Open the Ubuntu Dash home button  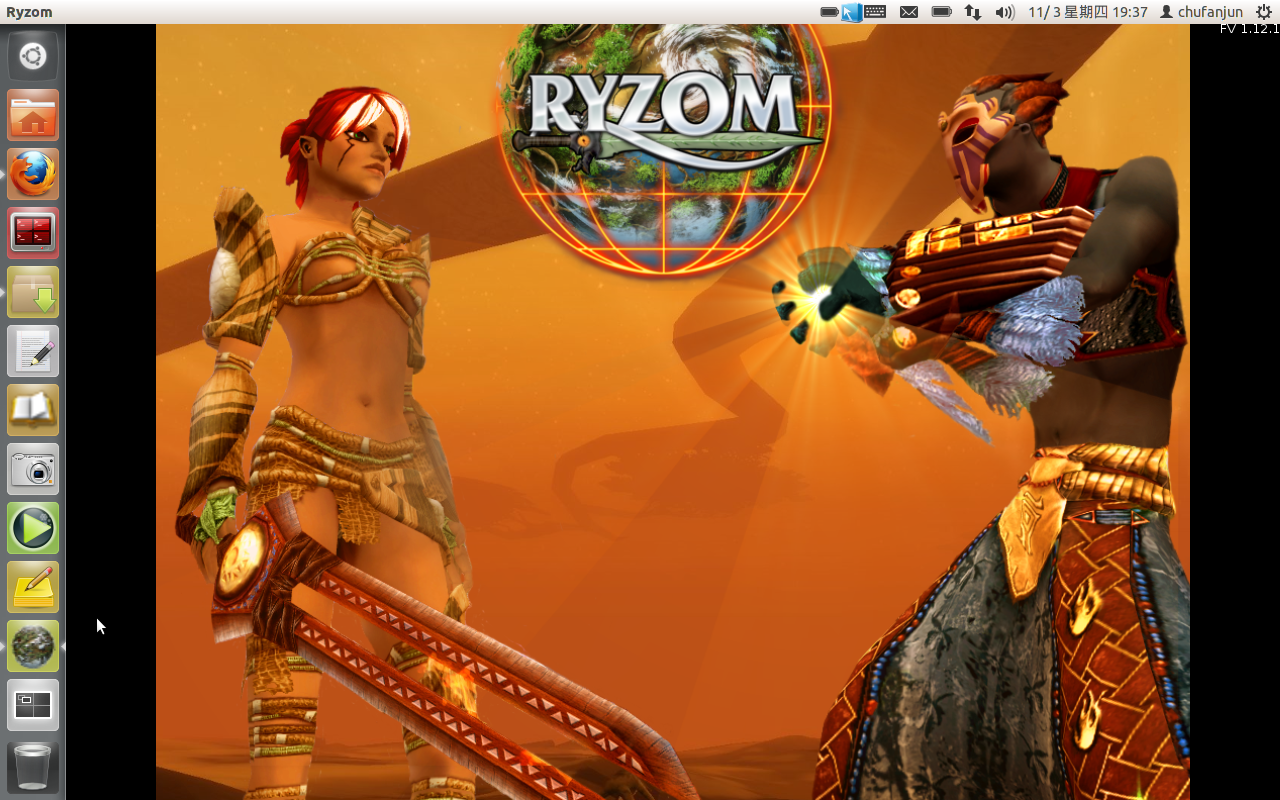[33, 56]
